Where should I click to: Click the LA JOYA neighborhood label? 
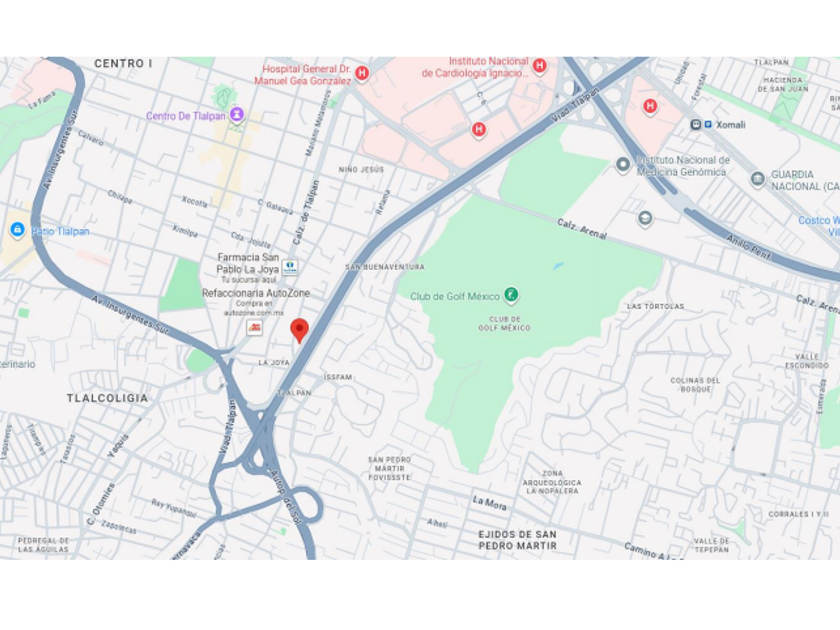click(x=274, y=363)
